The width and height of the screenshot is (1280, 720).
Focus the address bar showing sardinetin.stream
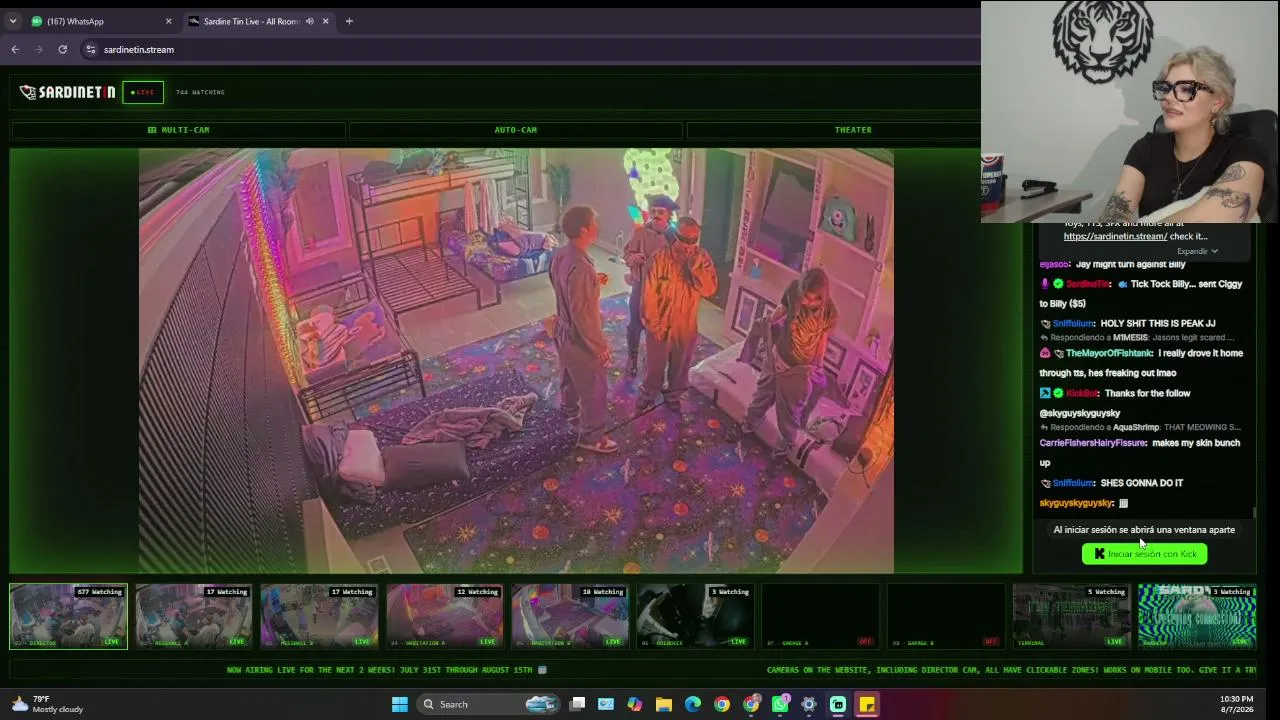pos(530,49)
